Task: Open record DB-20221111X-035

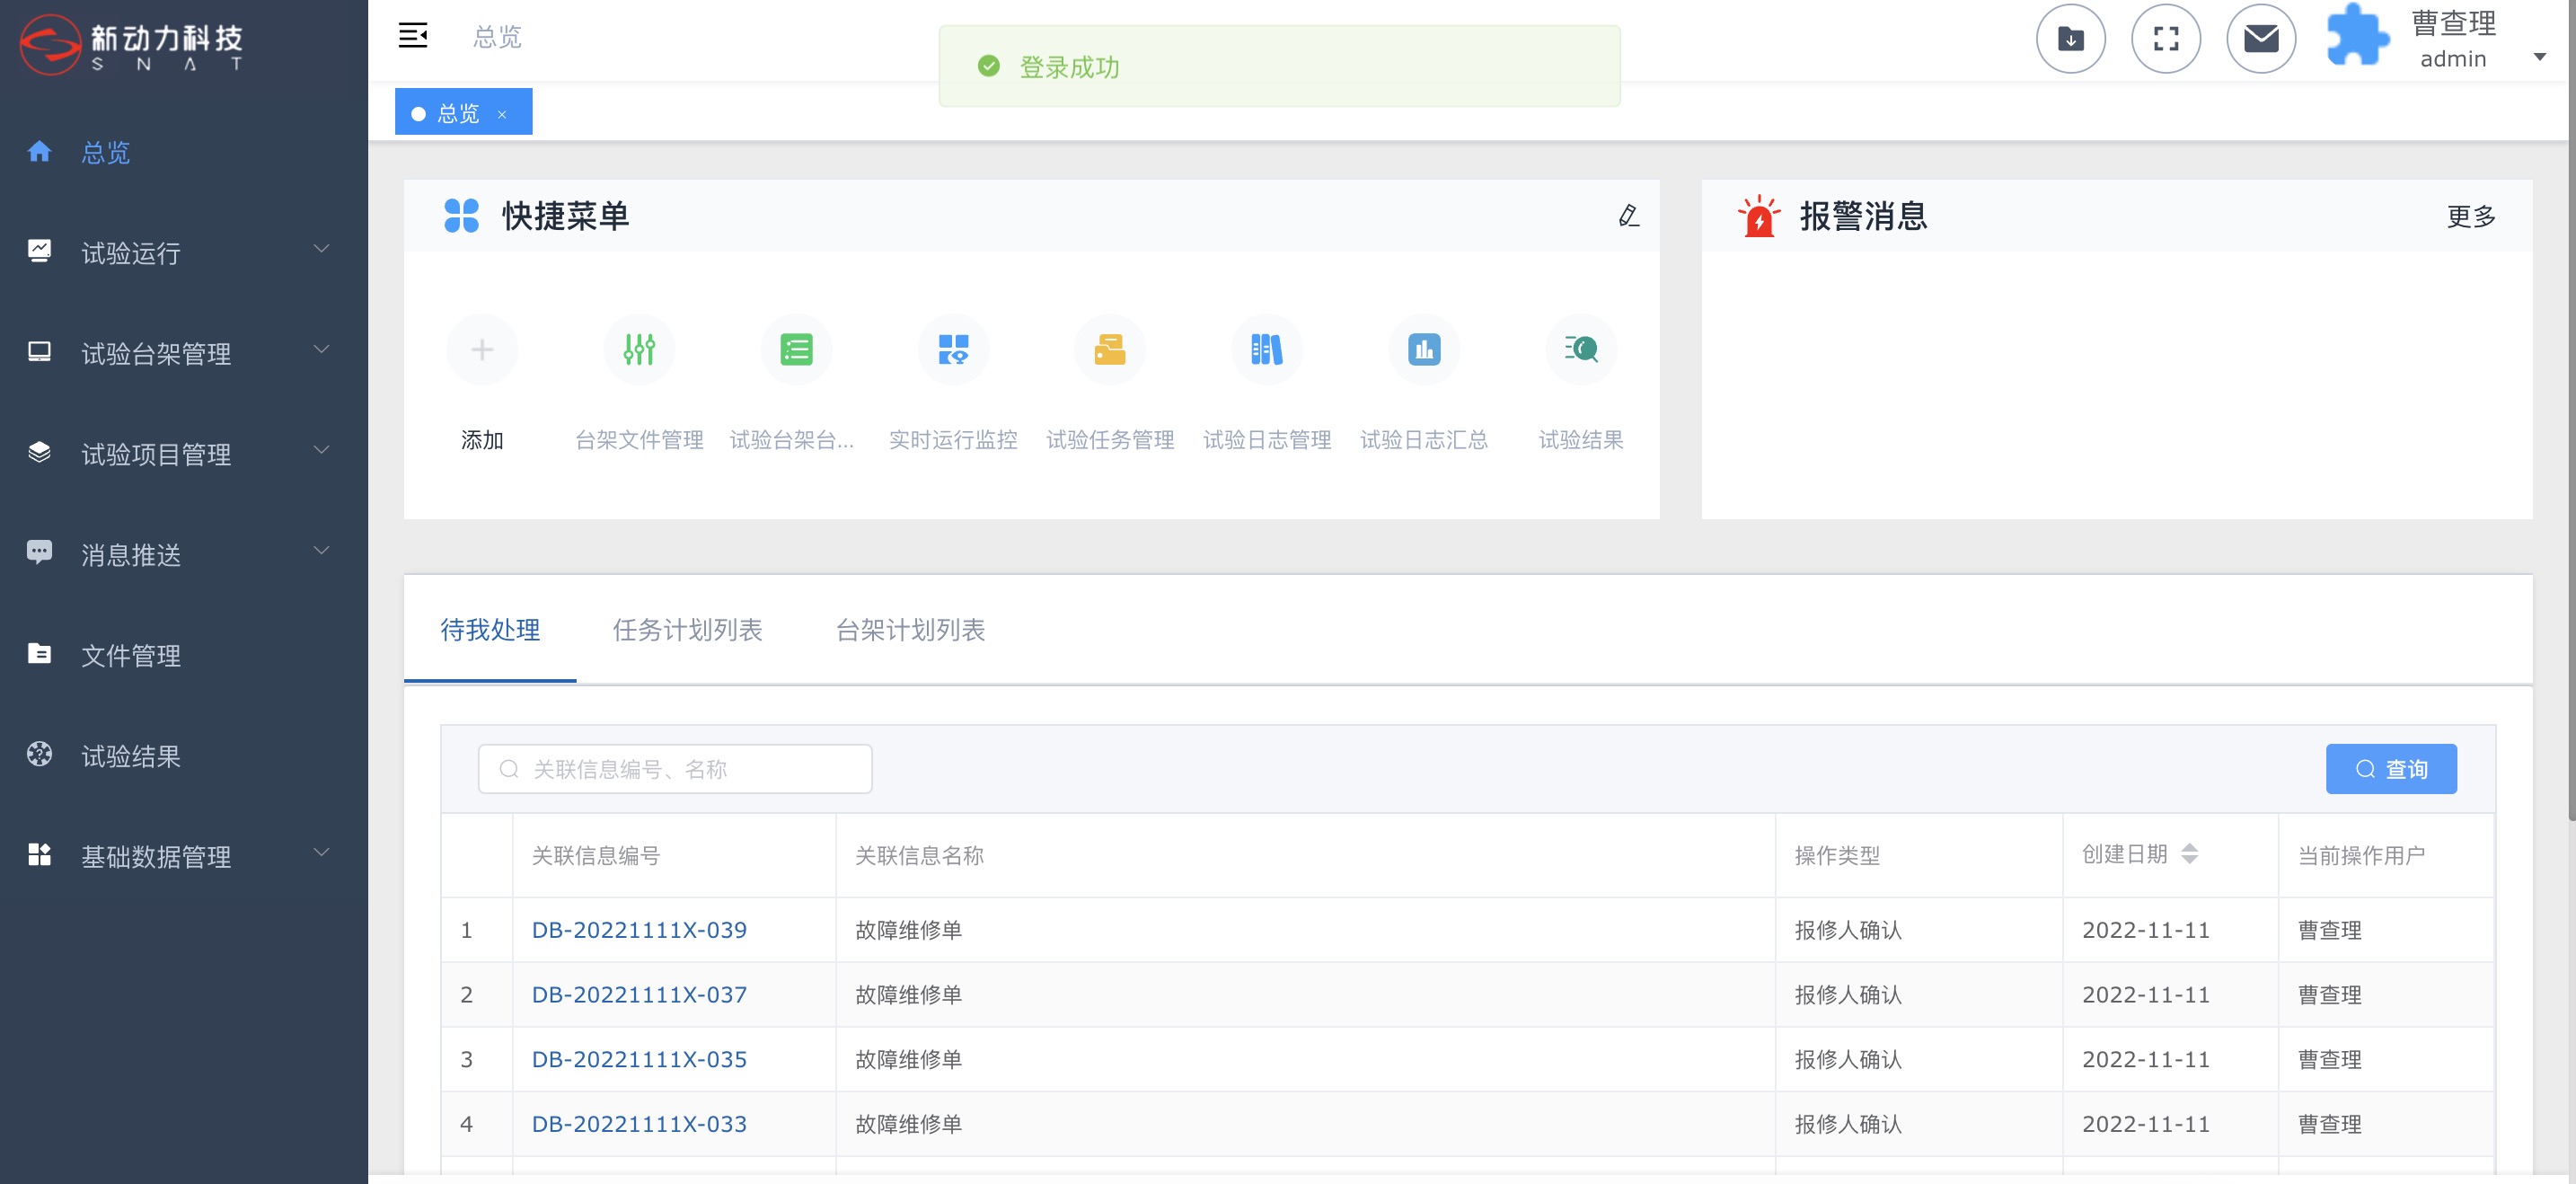Action: (x=639, y=1059)
